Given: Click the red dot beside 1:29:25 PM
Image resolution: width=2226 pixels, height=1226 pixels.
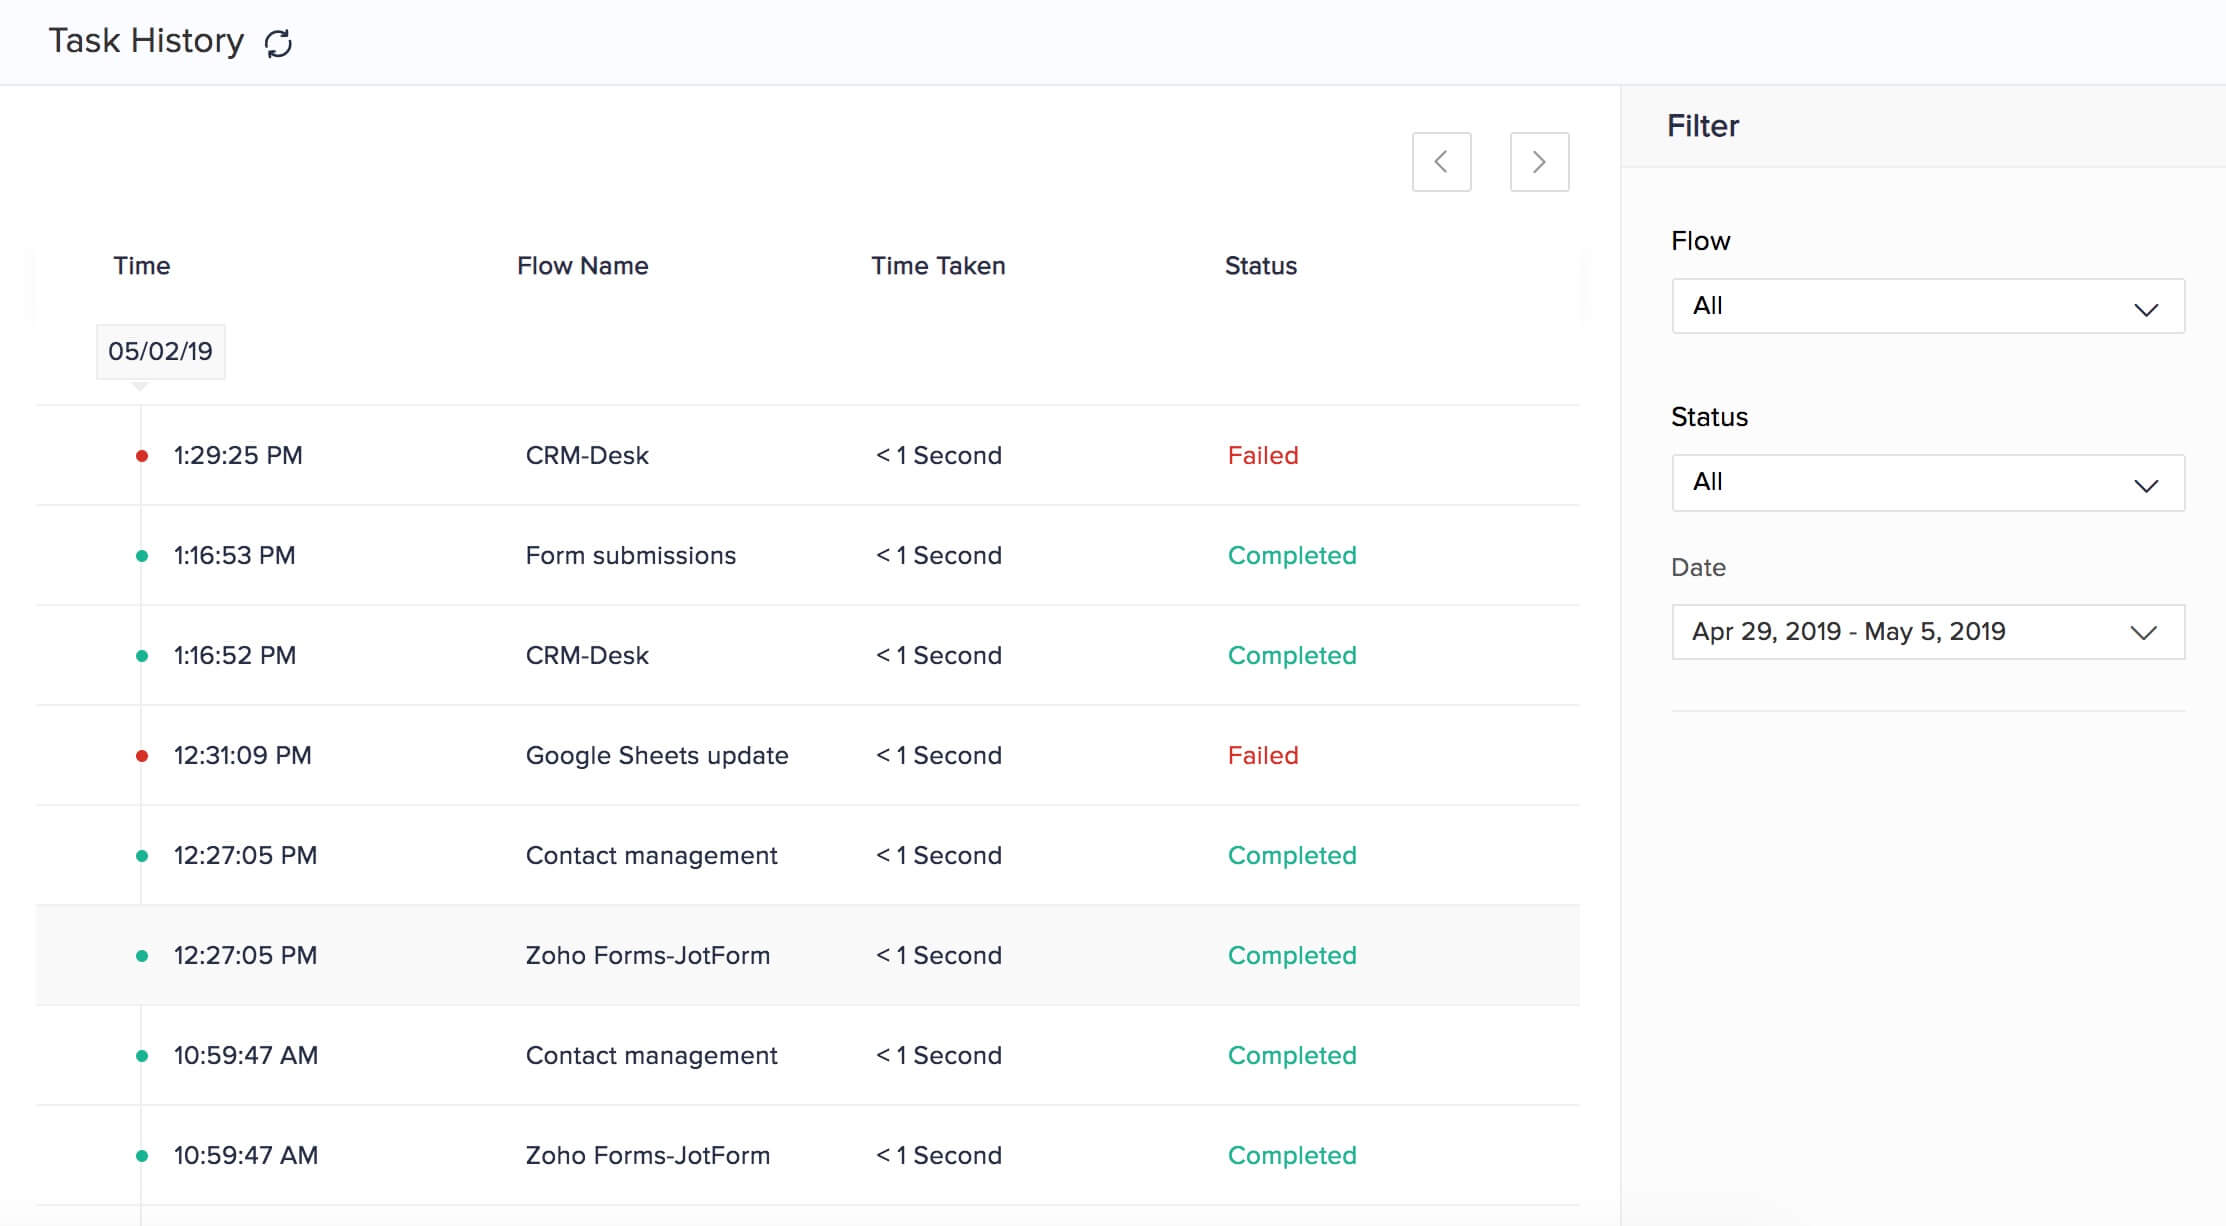Looking at the screenshot, I should coord(142,456).
